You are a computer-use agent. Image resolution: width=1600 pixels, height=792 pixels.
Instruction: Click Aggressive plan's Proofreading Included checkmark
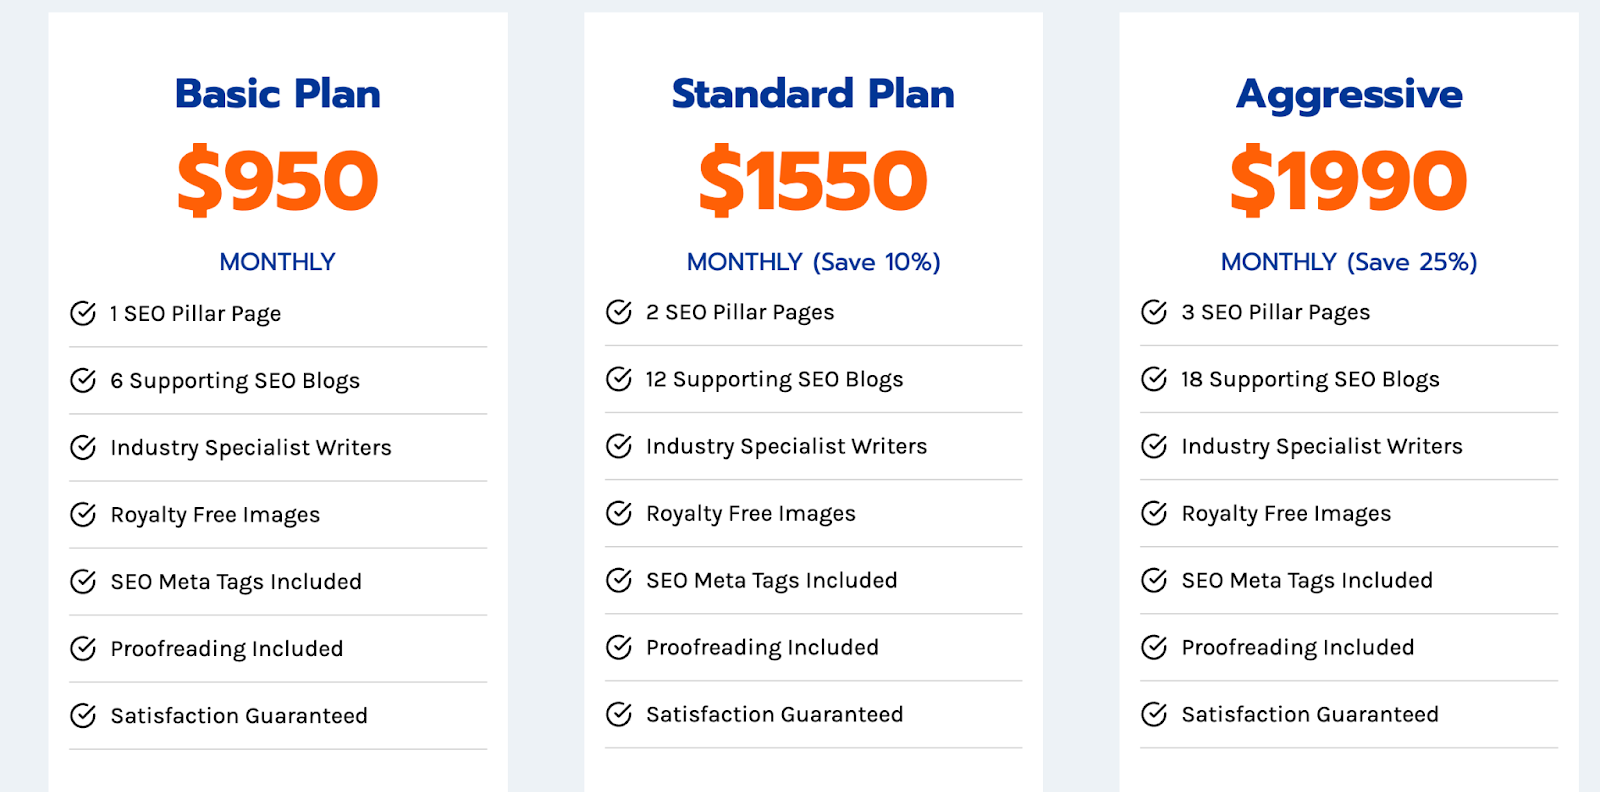coord(1154,647)
